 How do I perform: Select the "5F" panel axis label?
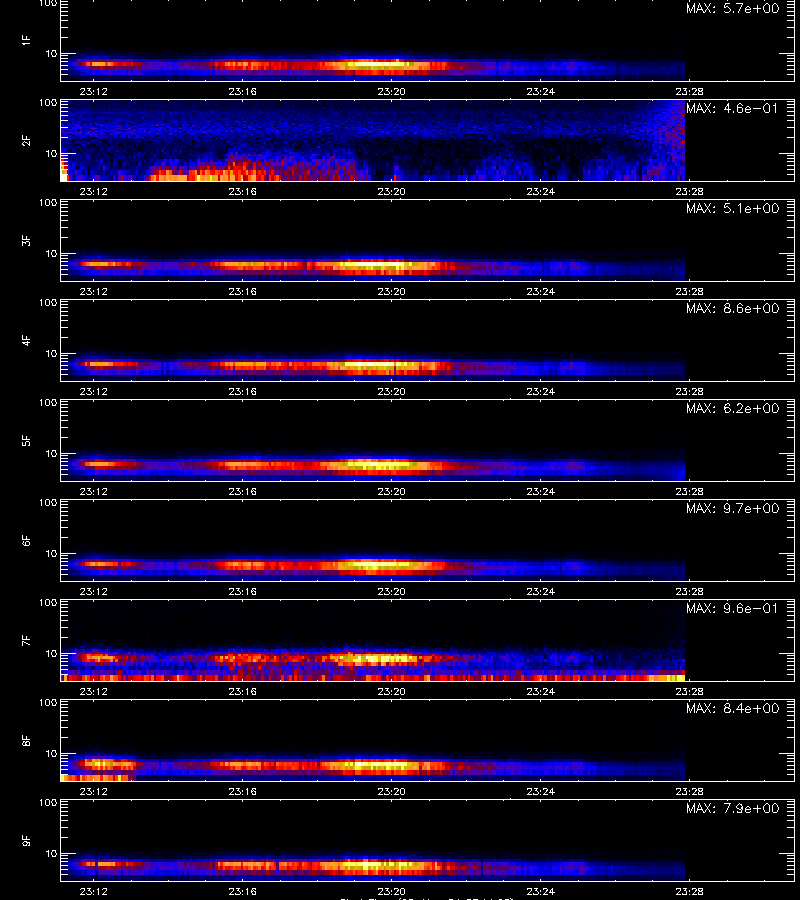click(26, 440)
